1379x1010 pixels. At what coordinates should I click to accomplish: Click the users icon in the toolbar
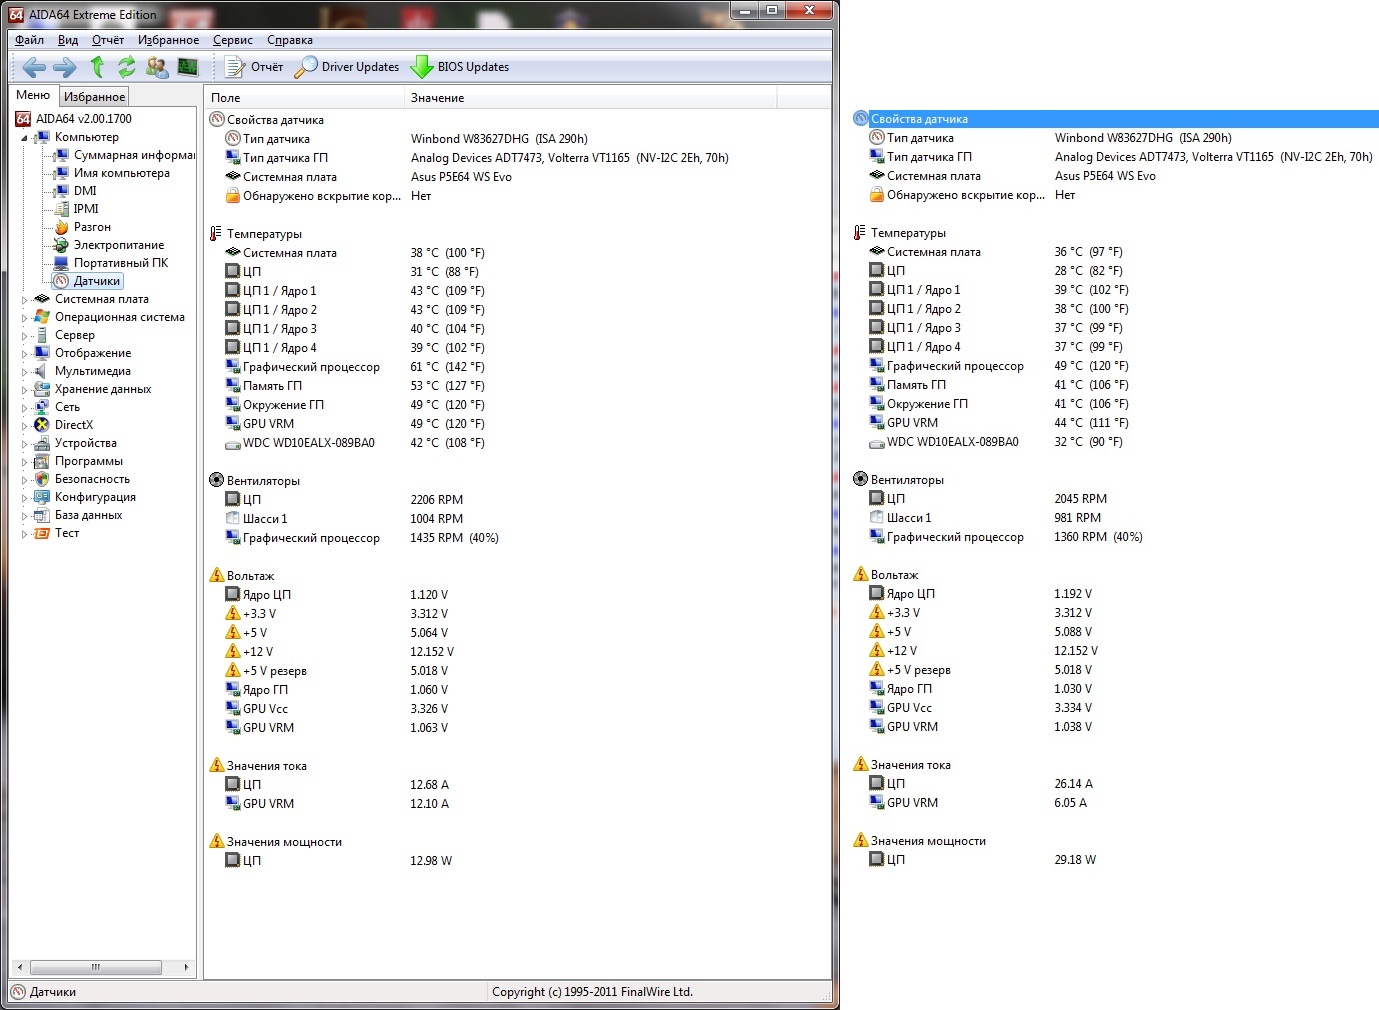tap(157, 67)
